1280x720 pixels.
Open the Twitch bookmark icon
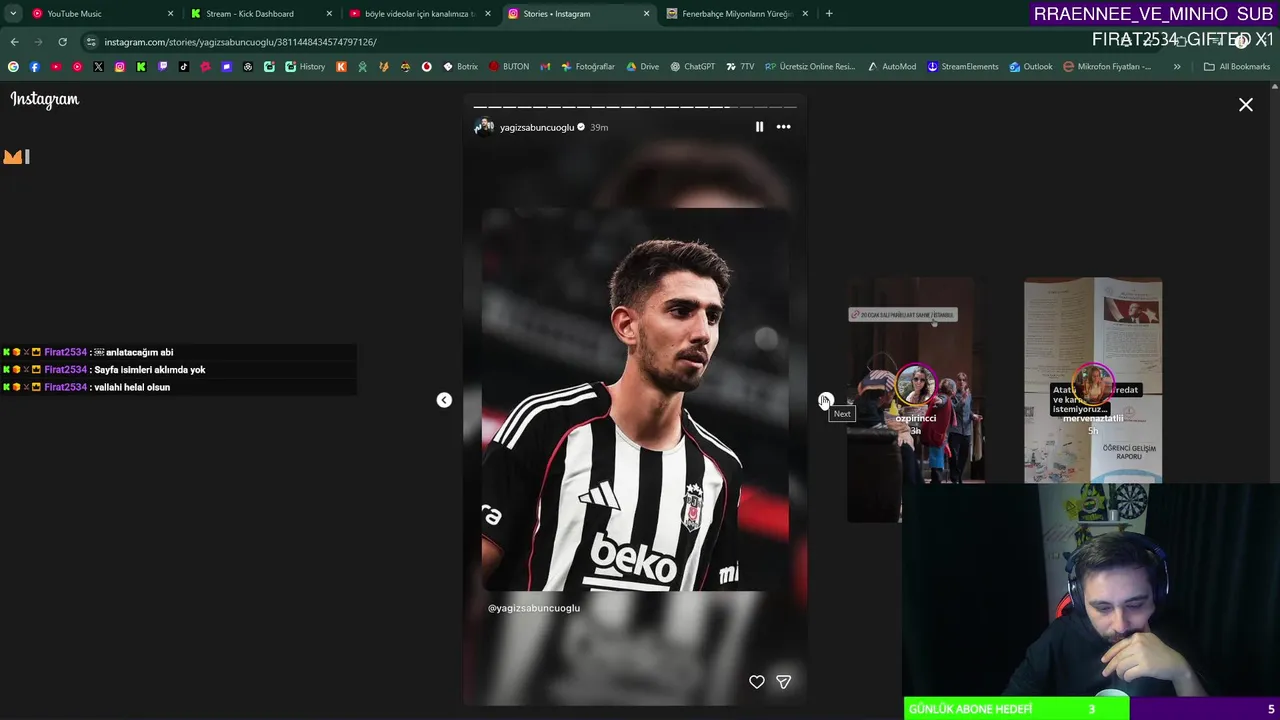click(x=163, y=67)
